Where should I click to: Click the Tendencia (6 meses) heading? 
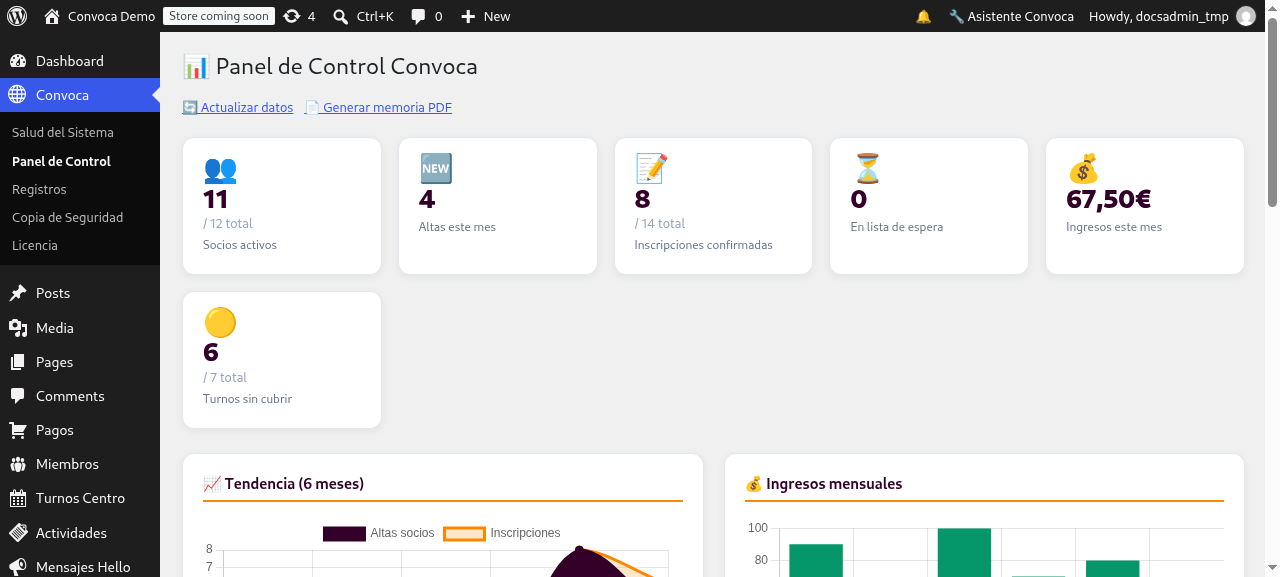[283, 484]
